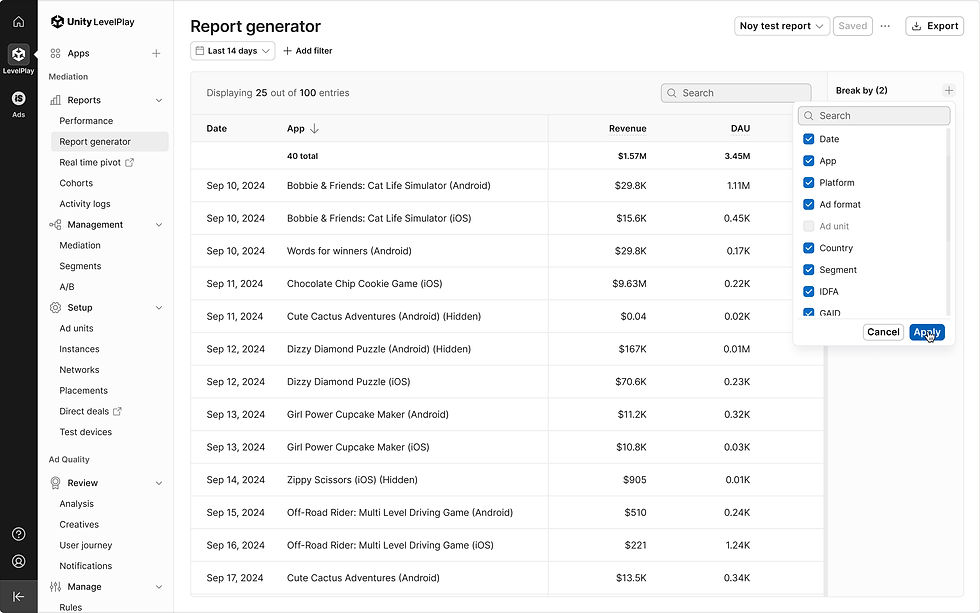Open Performance in the sidebar
The height and width of the screenshot is (613, 980).
click(86, 121)
